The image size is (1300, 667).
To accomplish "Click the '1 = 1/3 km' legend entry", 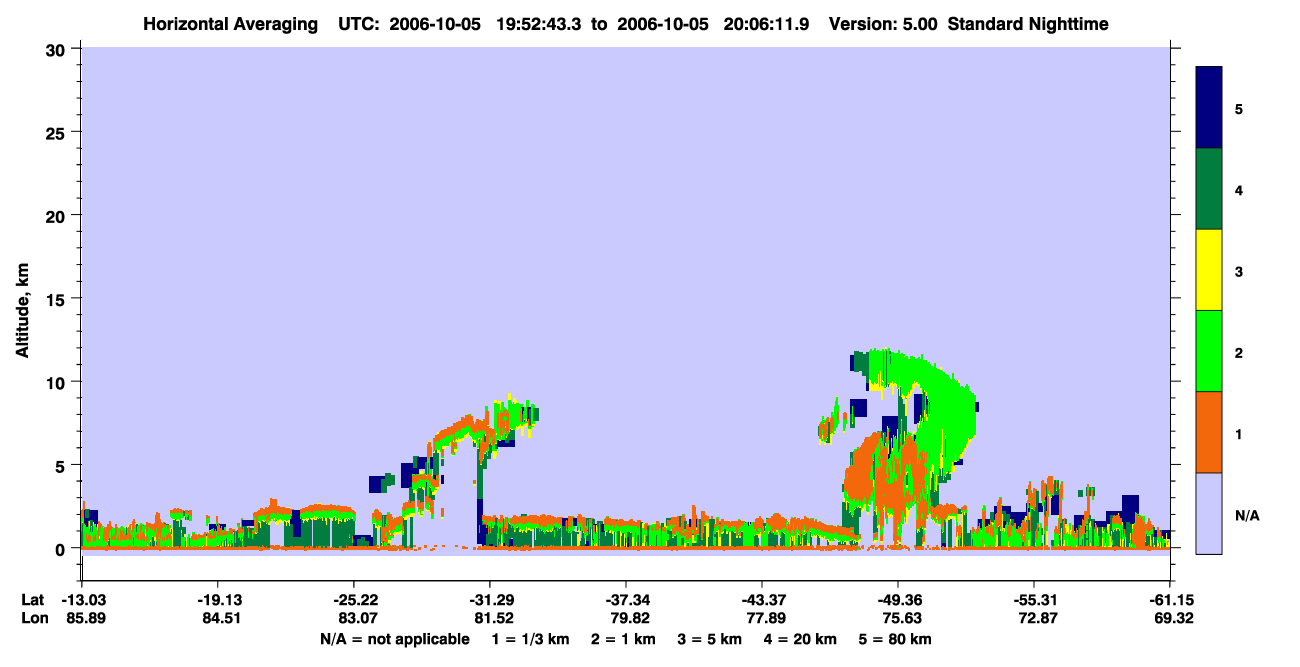I will [x=532, y=638].
